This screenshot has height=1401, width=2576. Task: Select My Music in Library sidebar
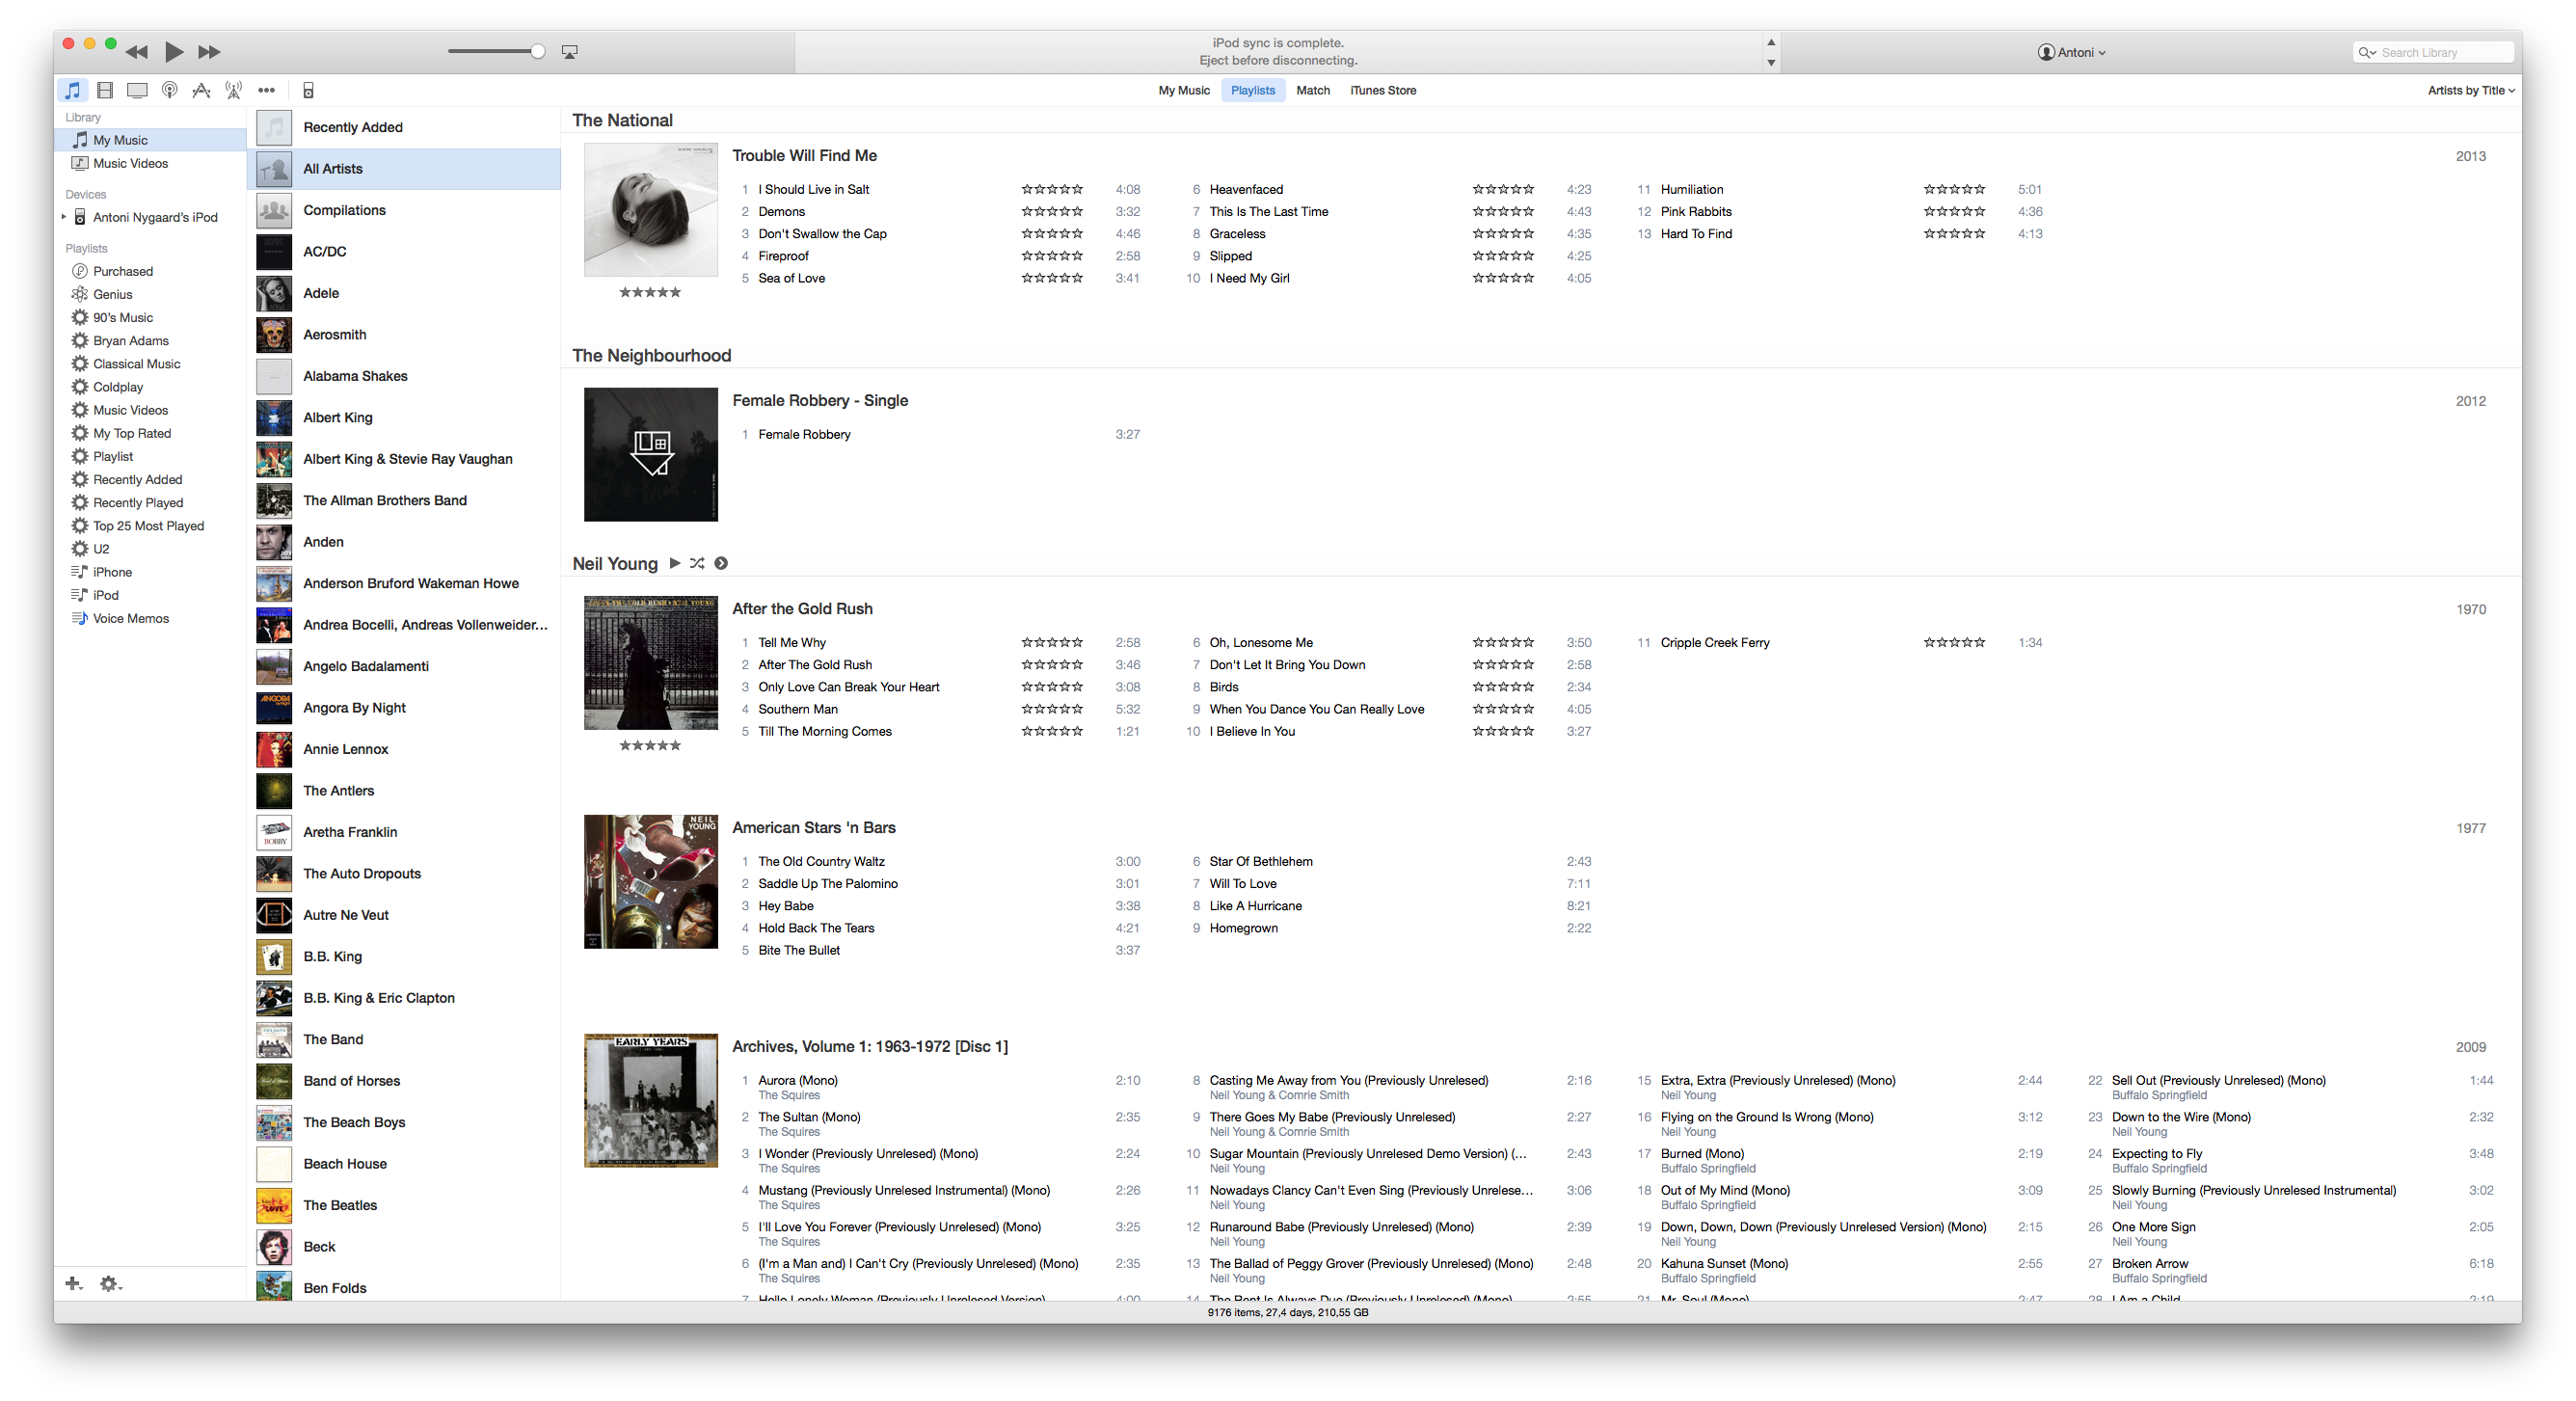point(151,140)
